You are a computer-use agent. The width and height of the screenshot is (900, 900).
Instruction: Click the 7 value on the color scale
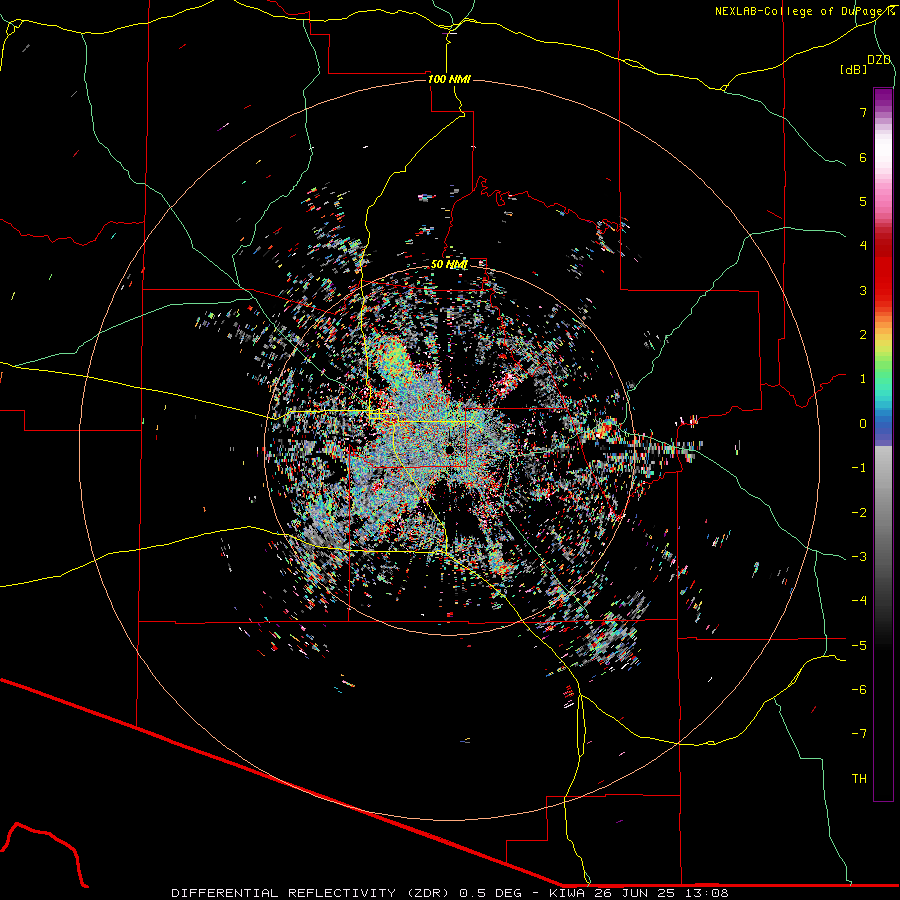pyautogui.click(x=863, y=112)
